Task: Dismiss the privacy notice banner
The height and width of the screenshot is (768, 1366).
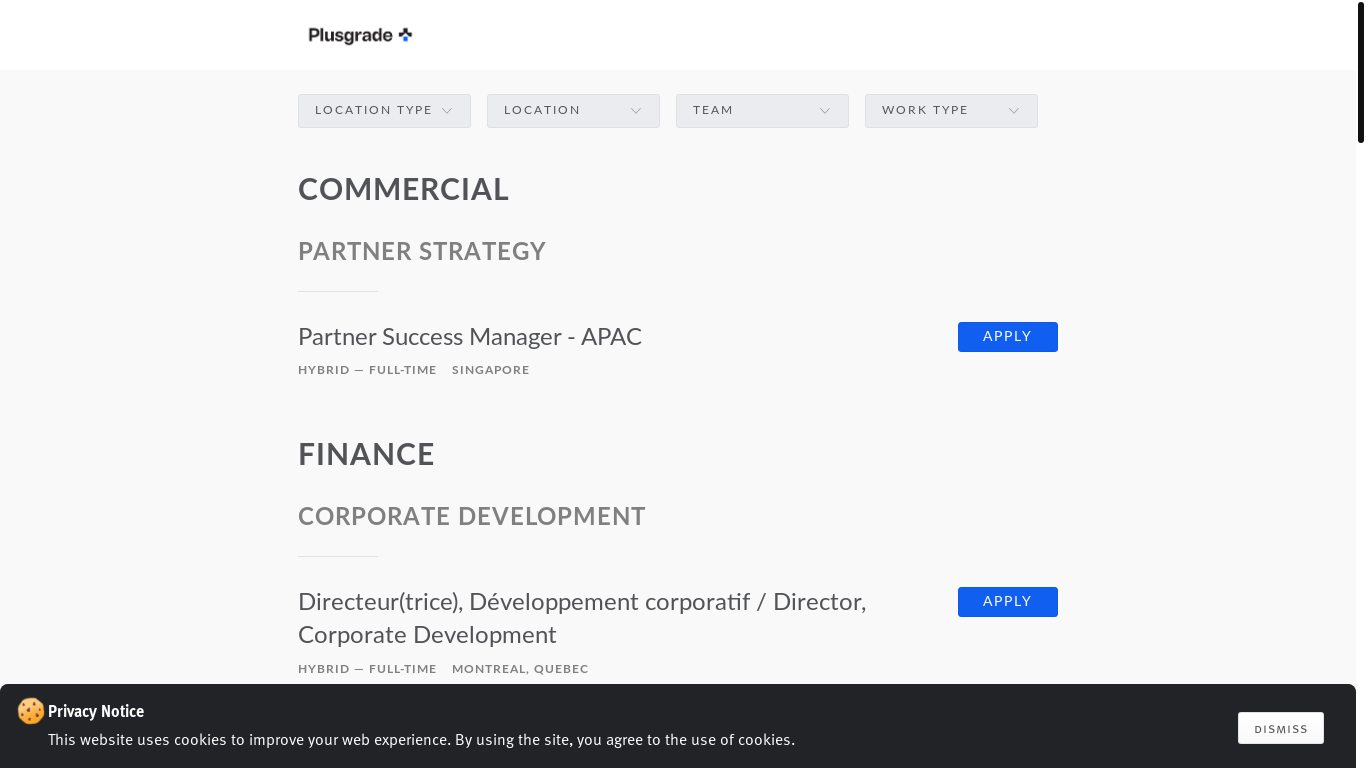Action: click(x=1280, y=728)
